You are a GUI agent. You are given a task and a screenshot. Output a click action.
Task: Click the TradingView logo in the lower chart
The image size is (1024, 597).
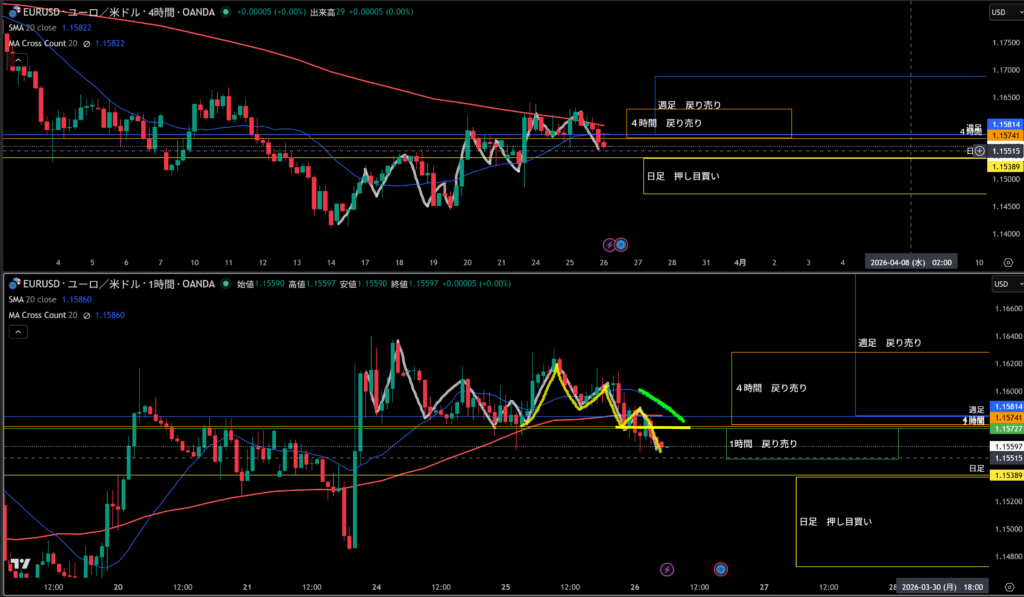18,565
